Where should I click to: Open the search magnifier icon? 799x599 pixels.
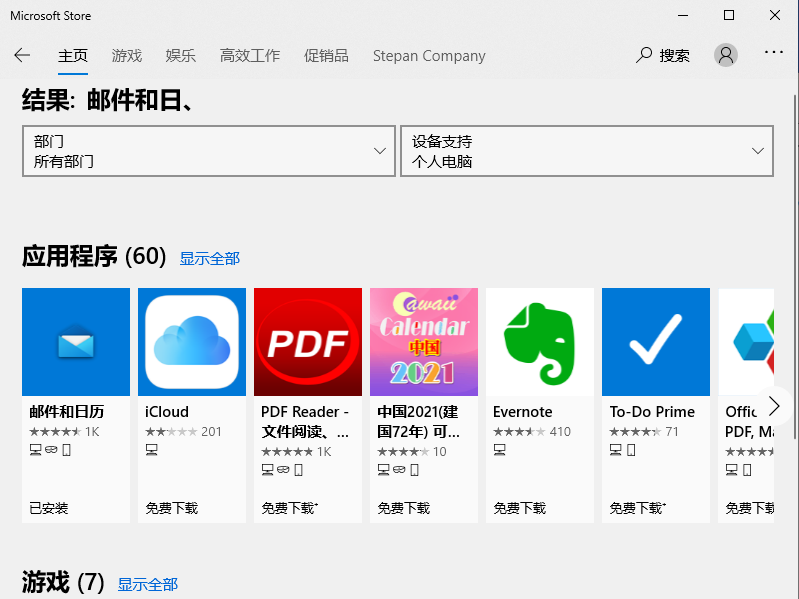(x=645, y=55)
